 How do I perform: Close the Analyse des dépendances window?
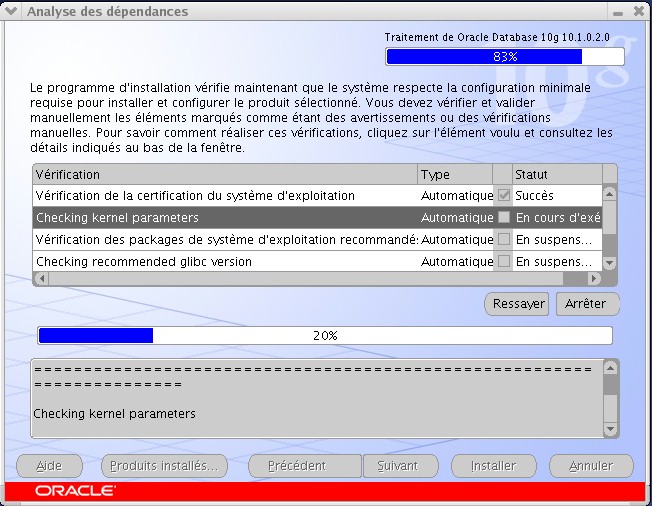(x=639, y=11)
